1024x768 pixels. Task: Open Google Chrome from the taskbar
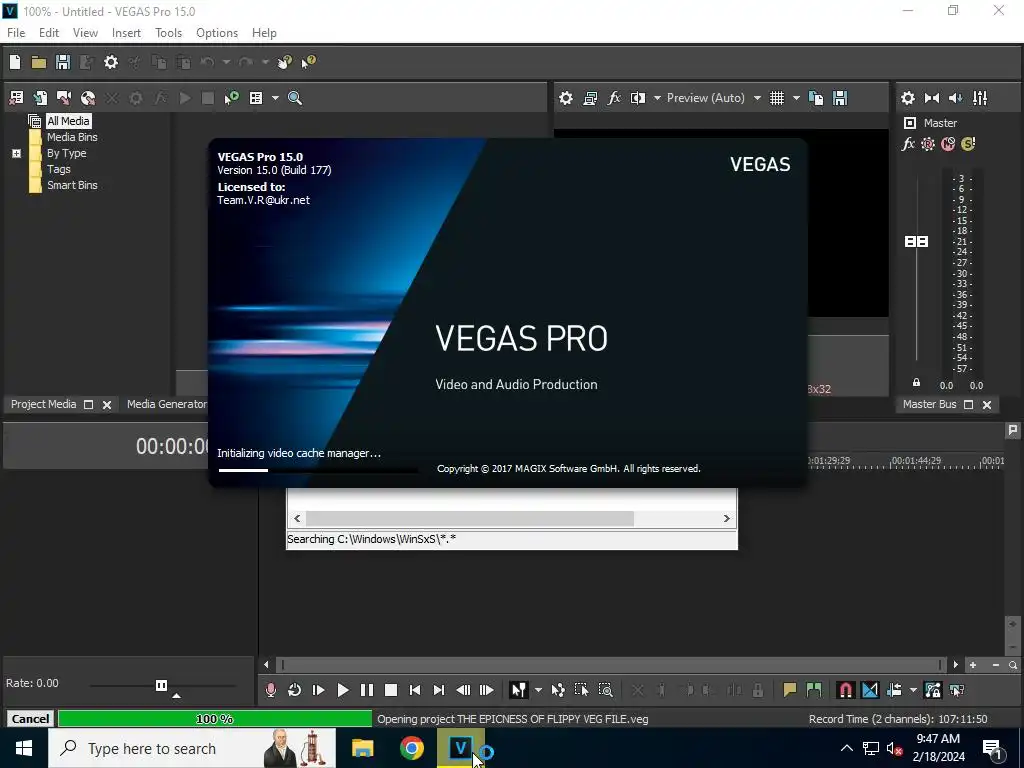[x=411, y=748]
